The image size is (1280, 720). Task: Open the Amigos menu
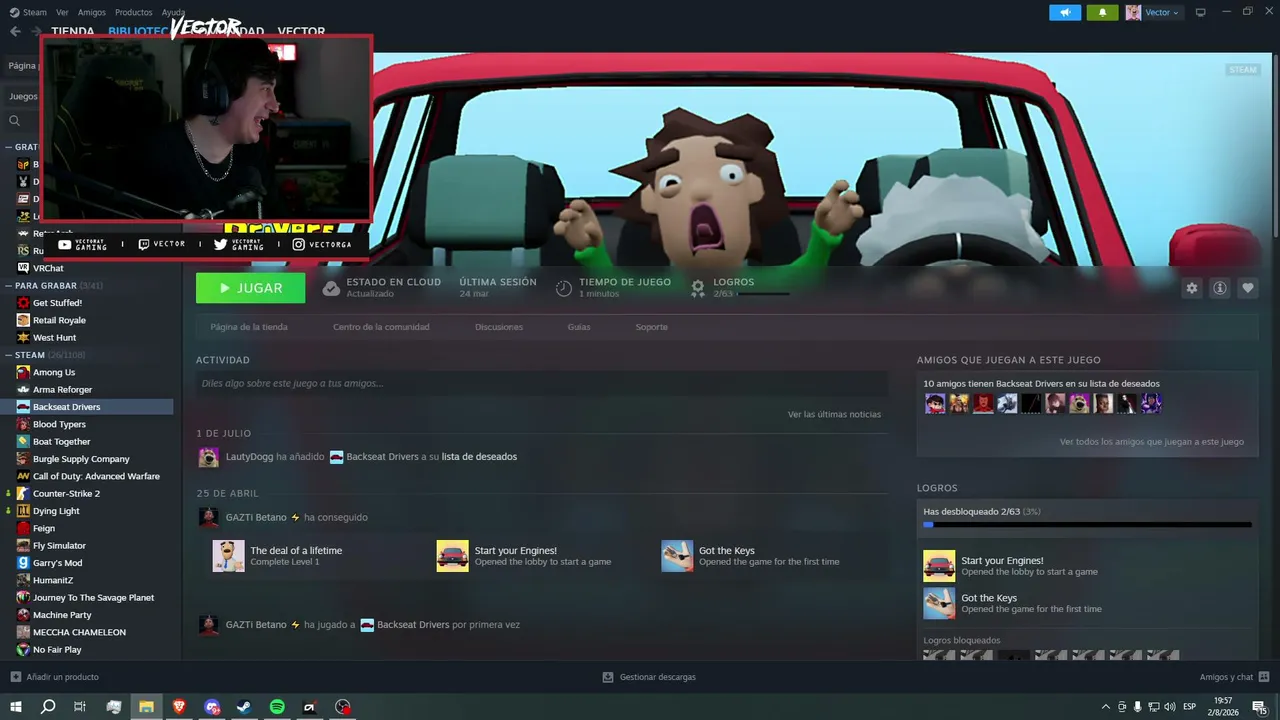pyautogui.click(x=92, y=12)
